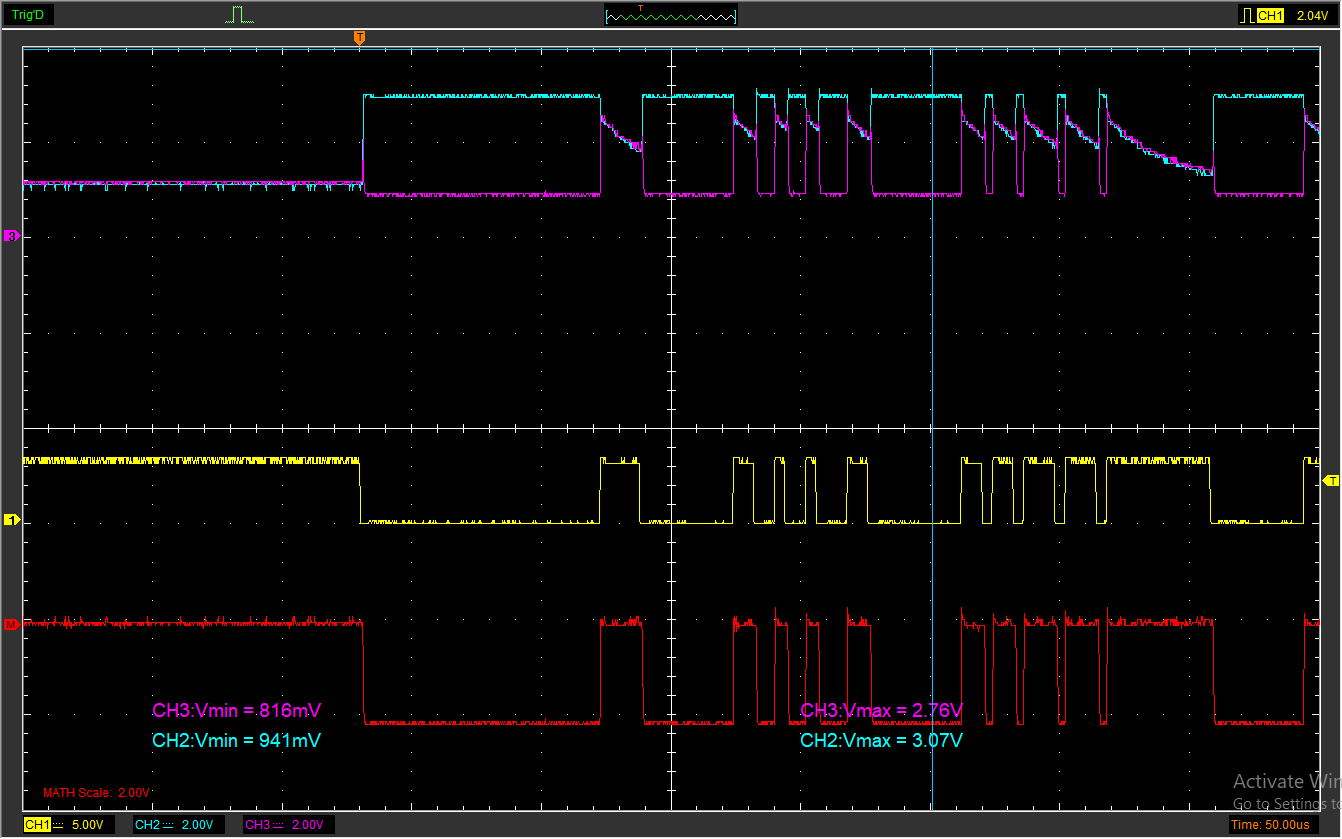Click the CH3:Vmin = 816mV measurement
Image resolution: width=1342 pixels, height=839 pixels.
click(x=237, y=711)
